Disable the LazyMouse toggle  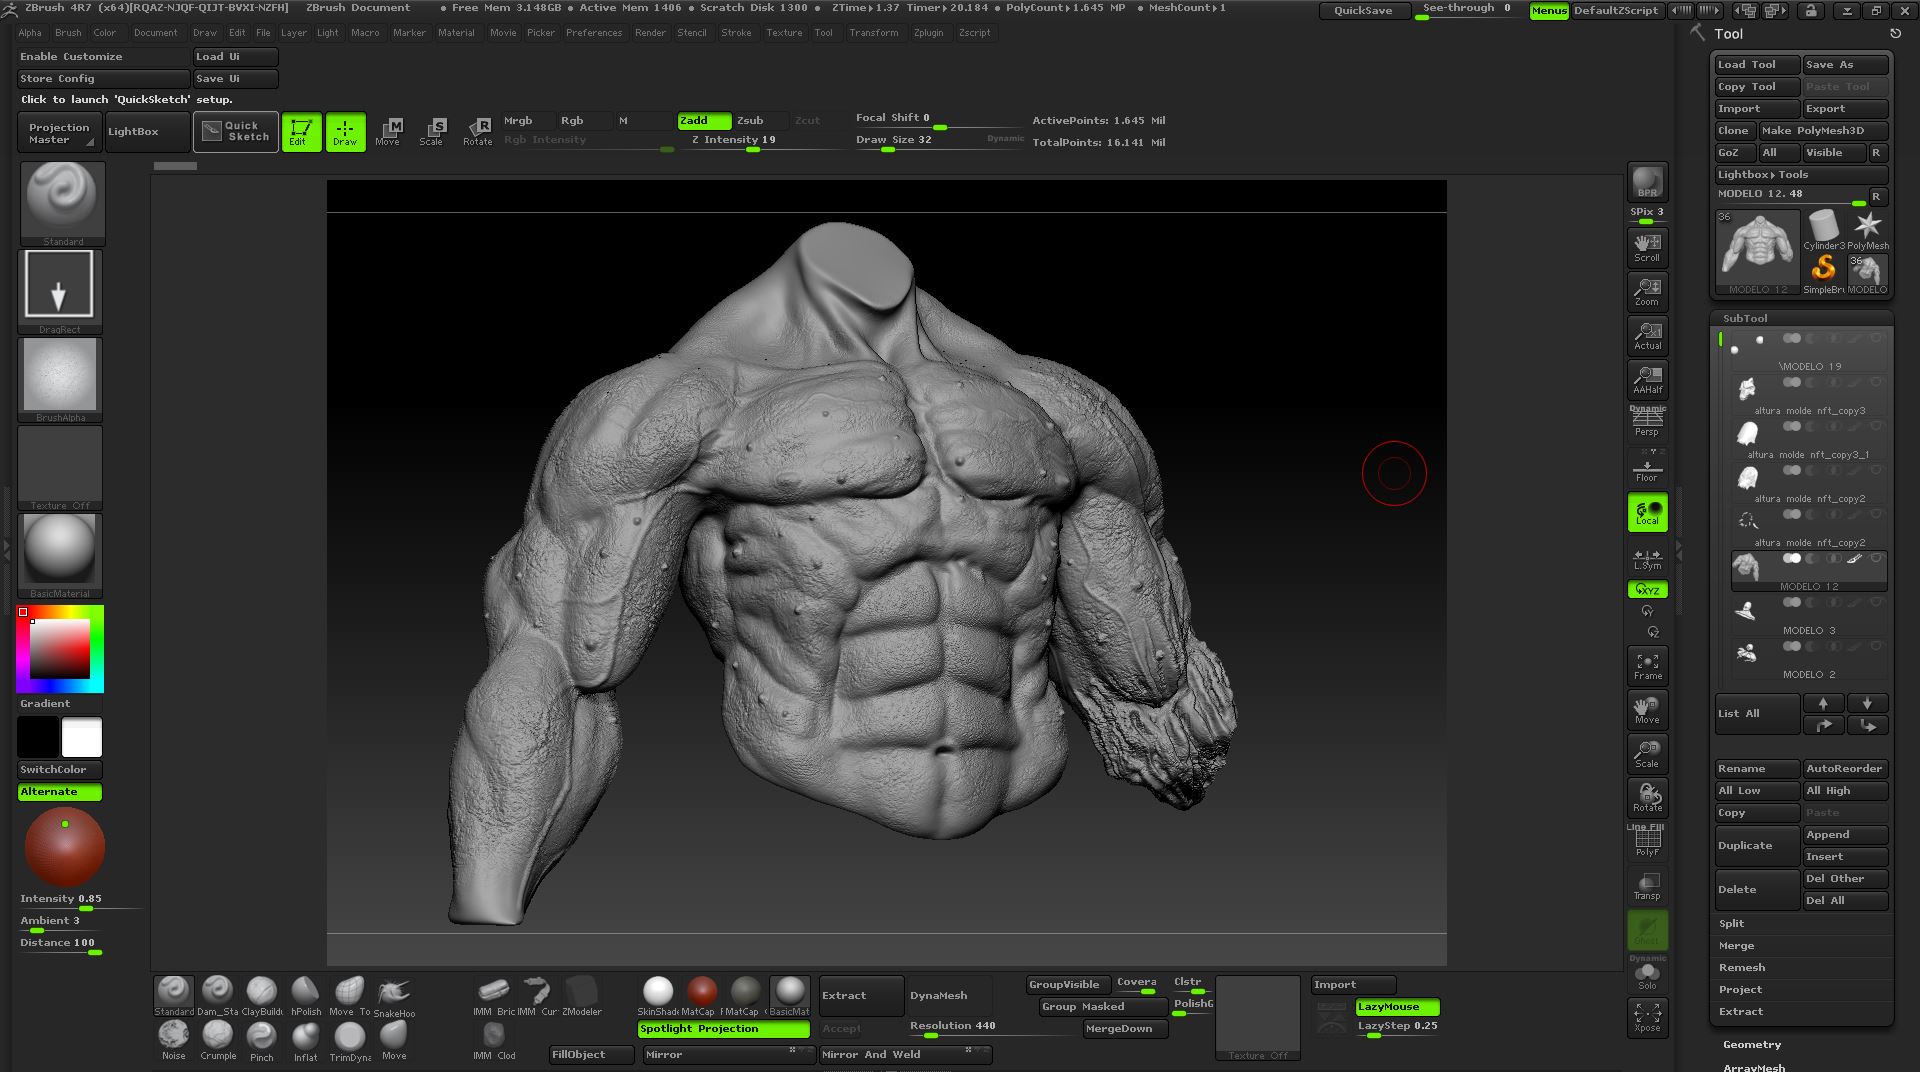tap(1397, 1007)
